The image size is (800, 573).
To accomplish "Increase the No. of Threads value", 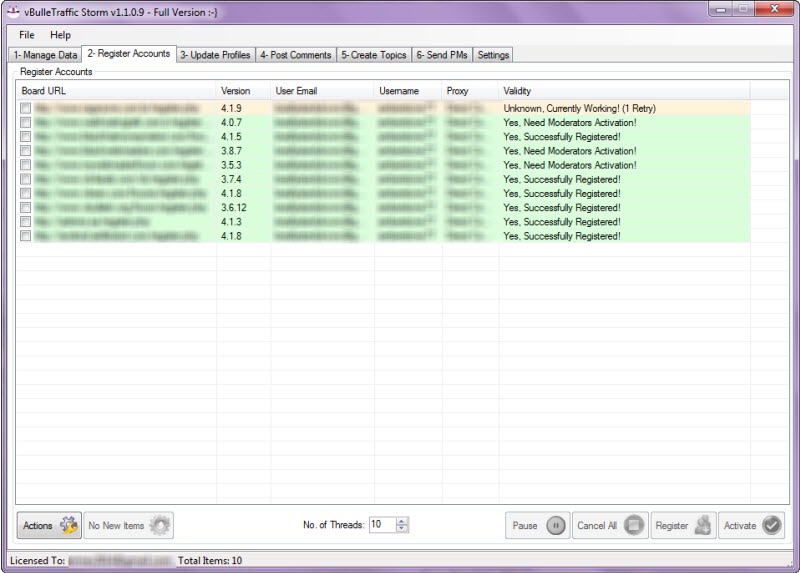I will (x=402, y=521).
